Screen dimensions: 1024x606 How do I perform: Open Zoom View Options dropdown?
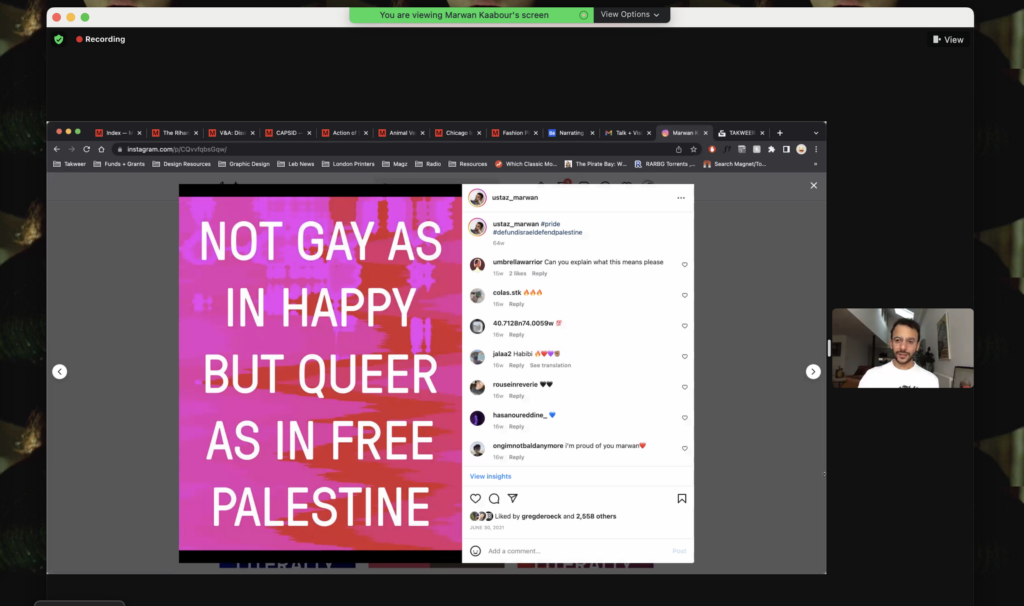pyautogui.click(x=632, y=15)
